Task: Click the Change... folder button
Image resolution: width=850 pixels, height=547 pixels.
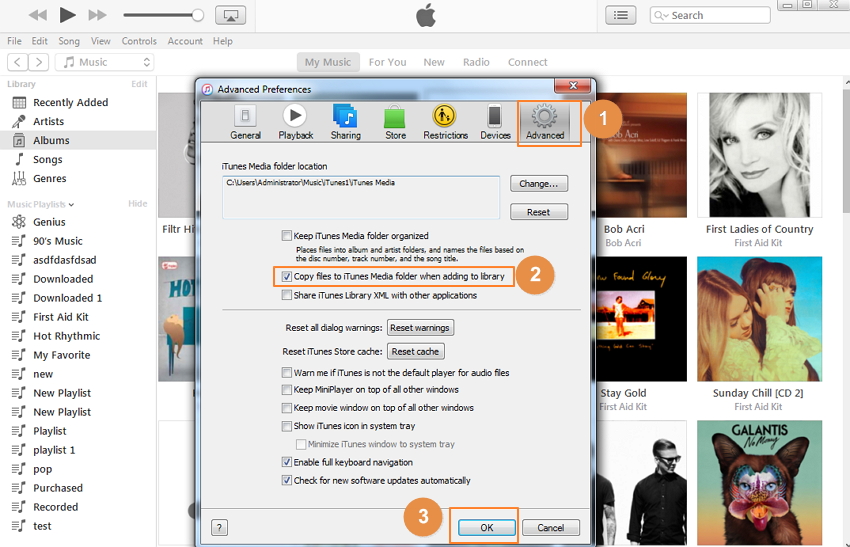Action: 539,184
